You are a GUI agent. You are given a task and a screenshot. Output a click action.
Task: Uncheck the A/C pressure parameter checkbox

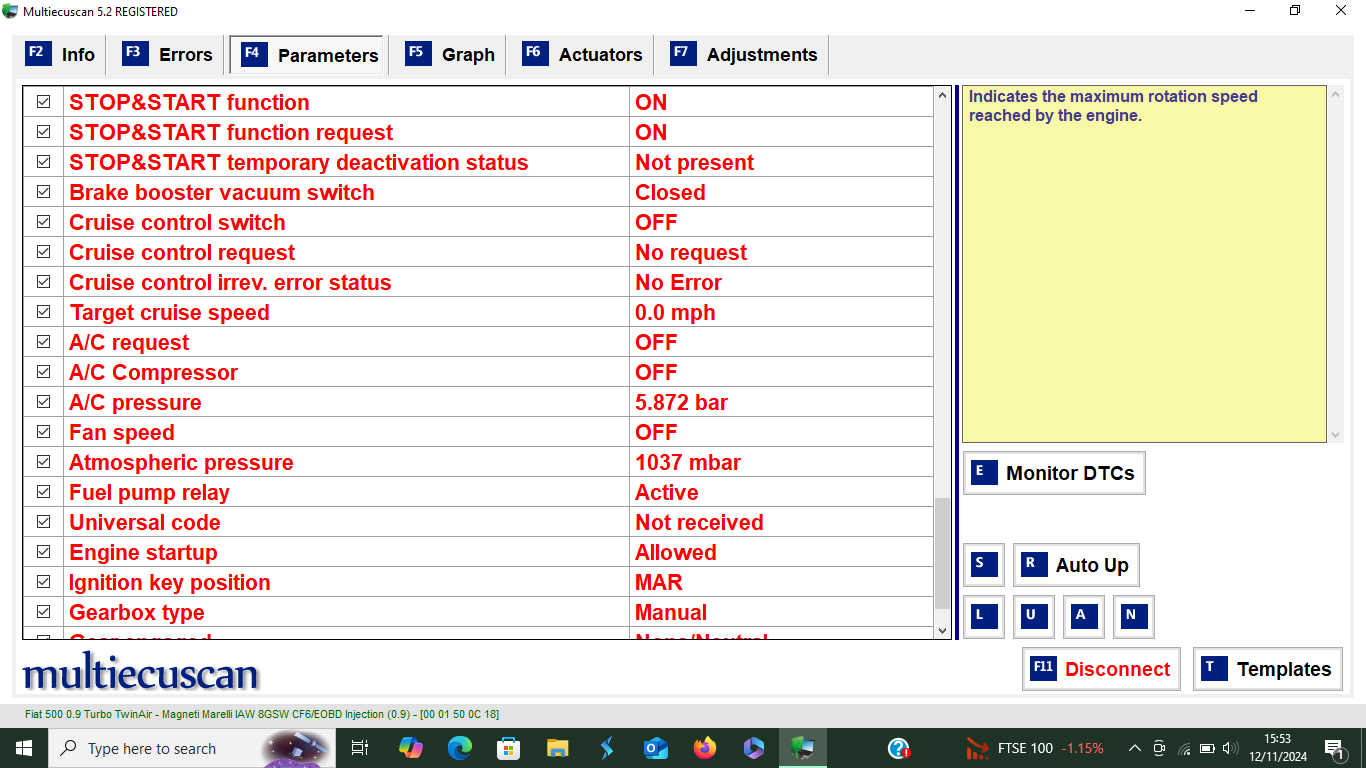point(44,402)
